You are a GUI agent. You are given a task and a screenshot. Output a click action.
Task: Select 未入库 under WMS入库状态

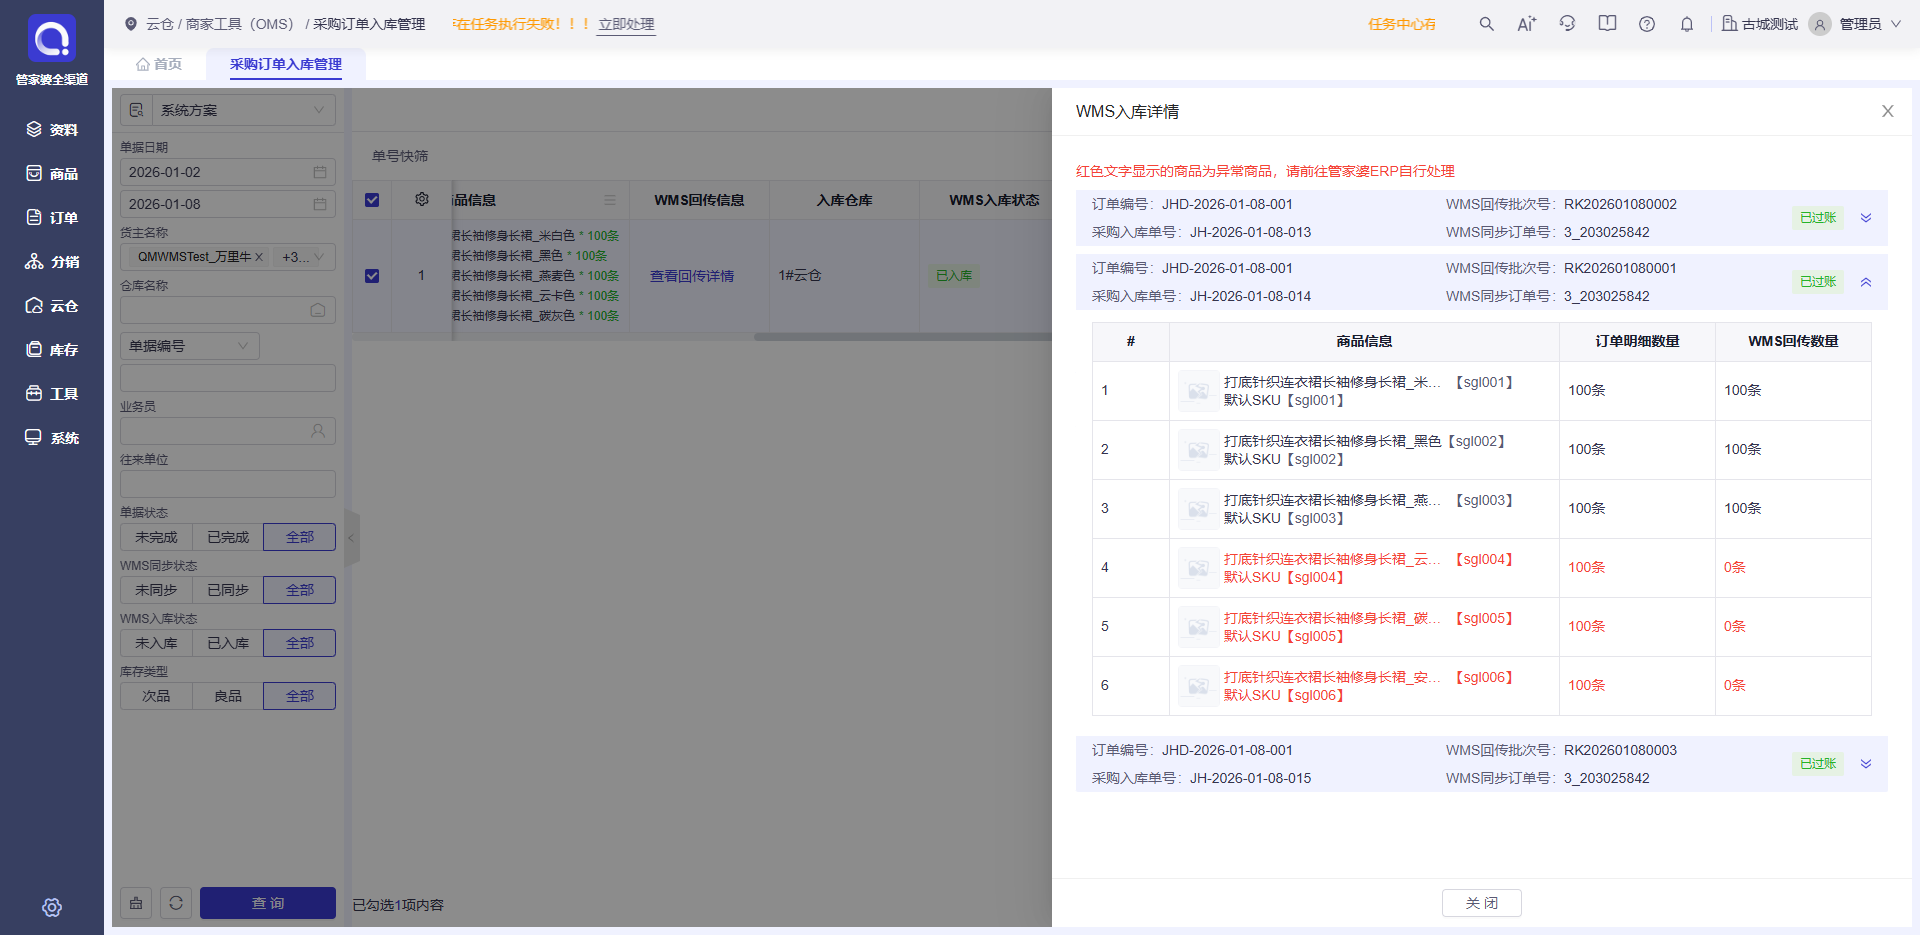156,643
